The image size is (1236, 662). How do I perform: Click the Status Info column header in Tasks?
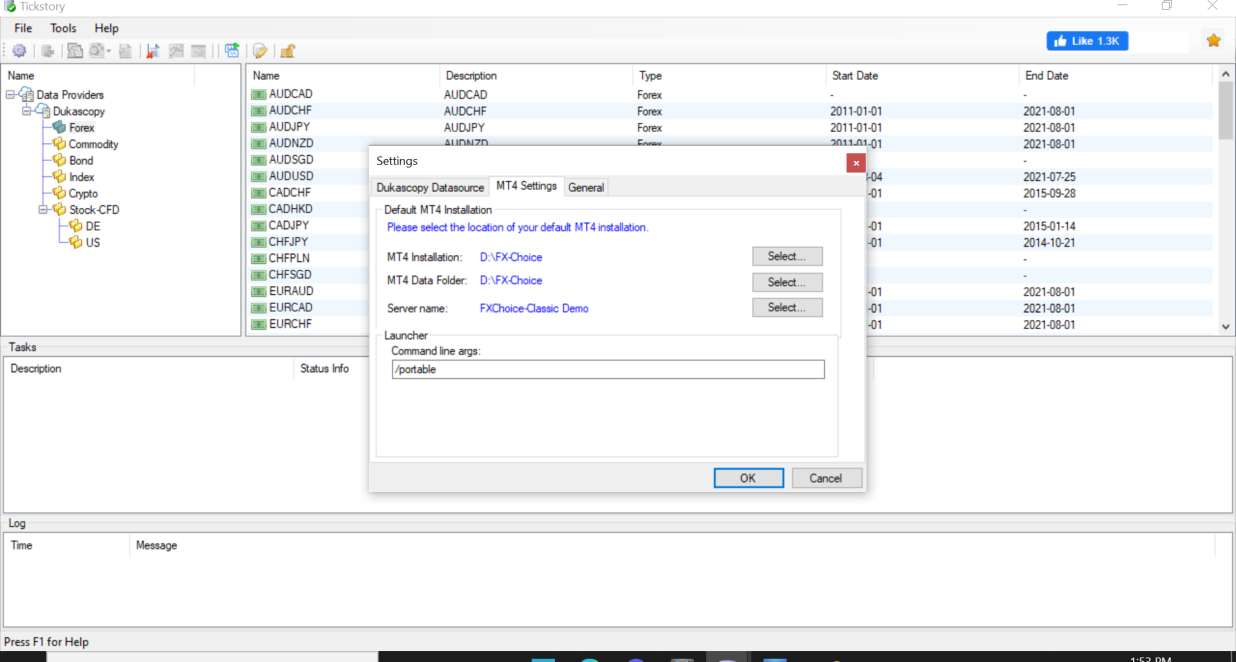(x=325, y=369)
